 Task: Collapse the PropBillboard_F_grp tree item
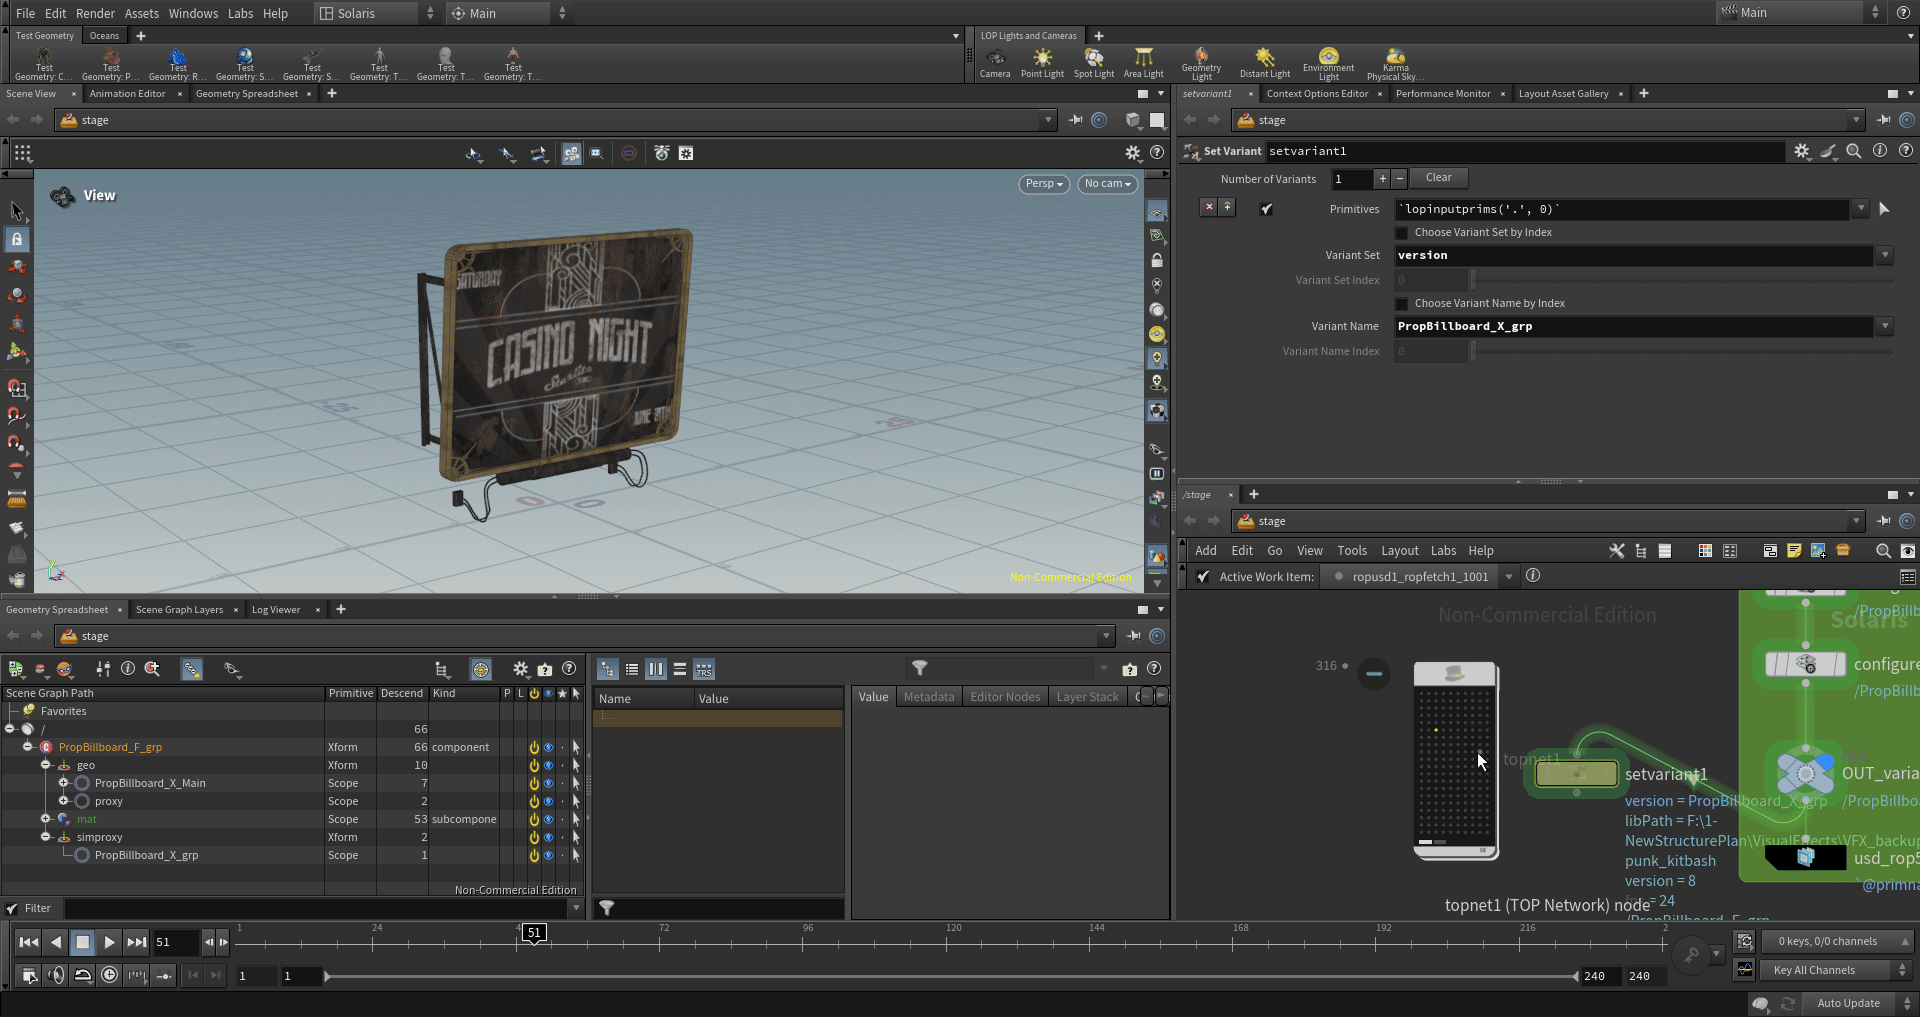(x=27, y=747)
